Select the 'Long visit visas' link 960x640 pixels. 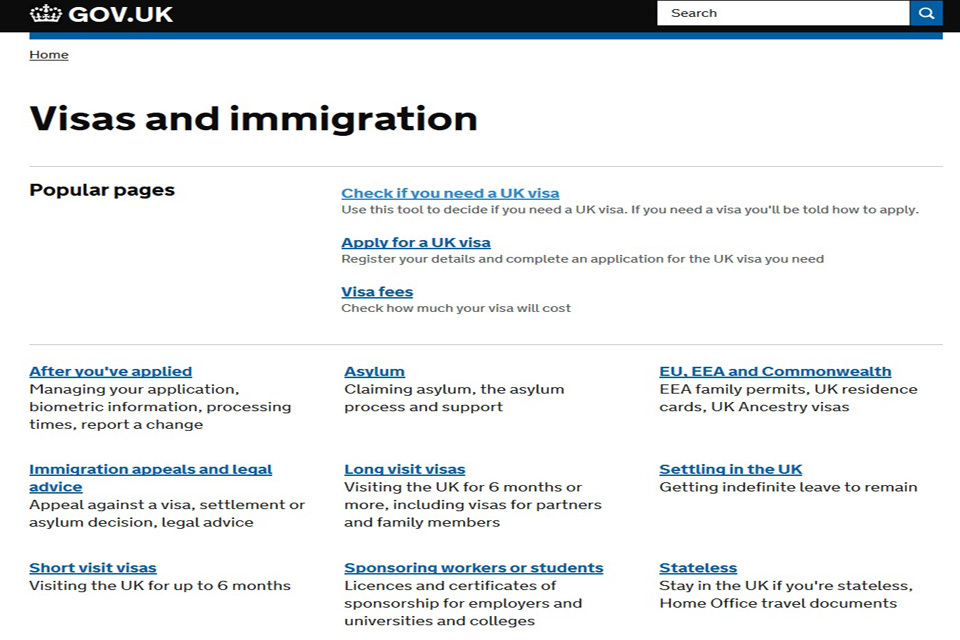[404, 469]
